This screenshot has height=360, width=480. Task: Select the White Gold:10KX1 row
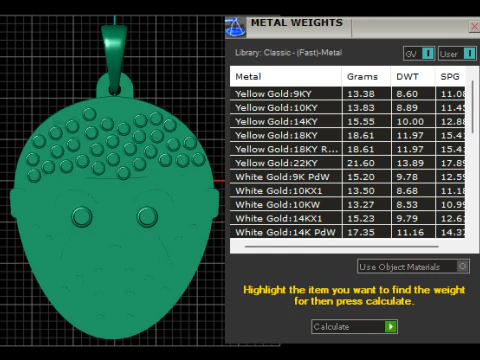tap(348, 191)
